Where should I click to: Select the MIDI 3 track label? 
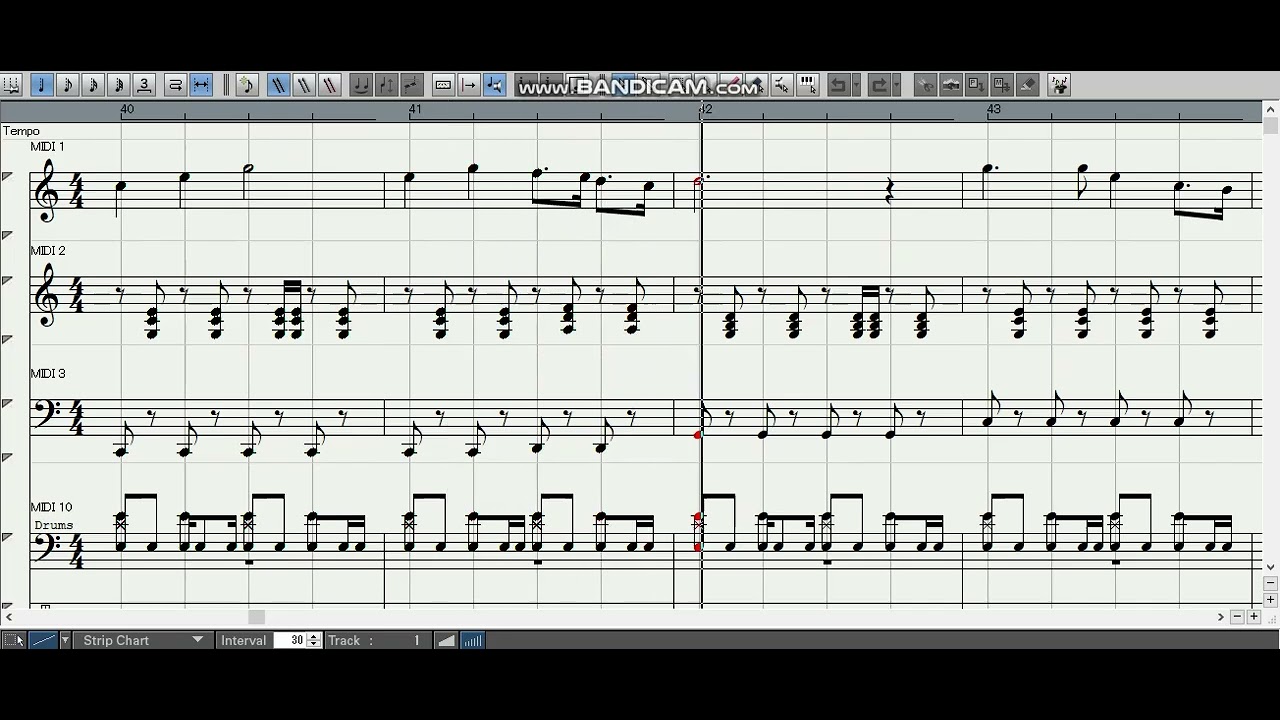pos(48,374)
